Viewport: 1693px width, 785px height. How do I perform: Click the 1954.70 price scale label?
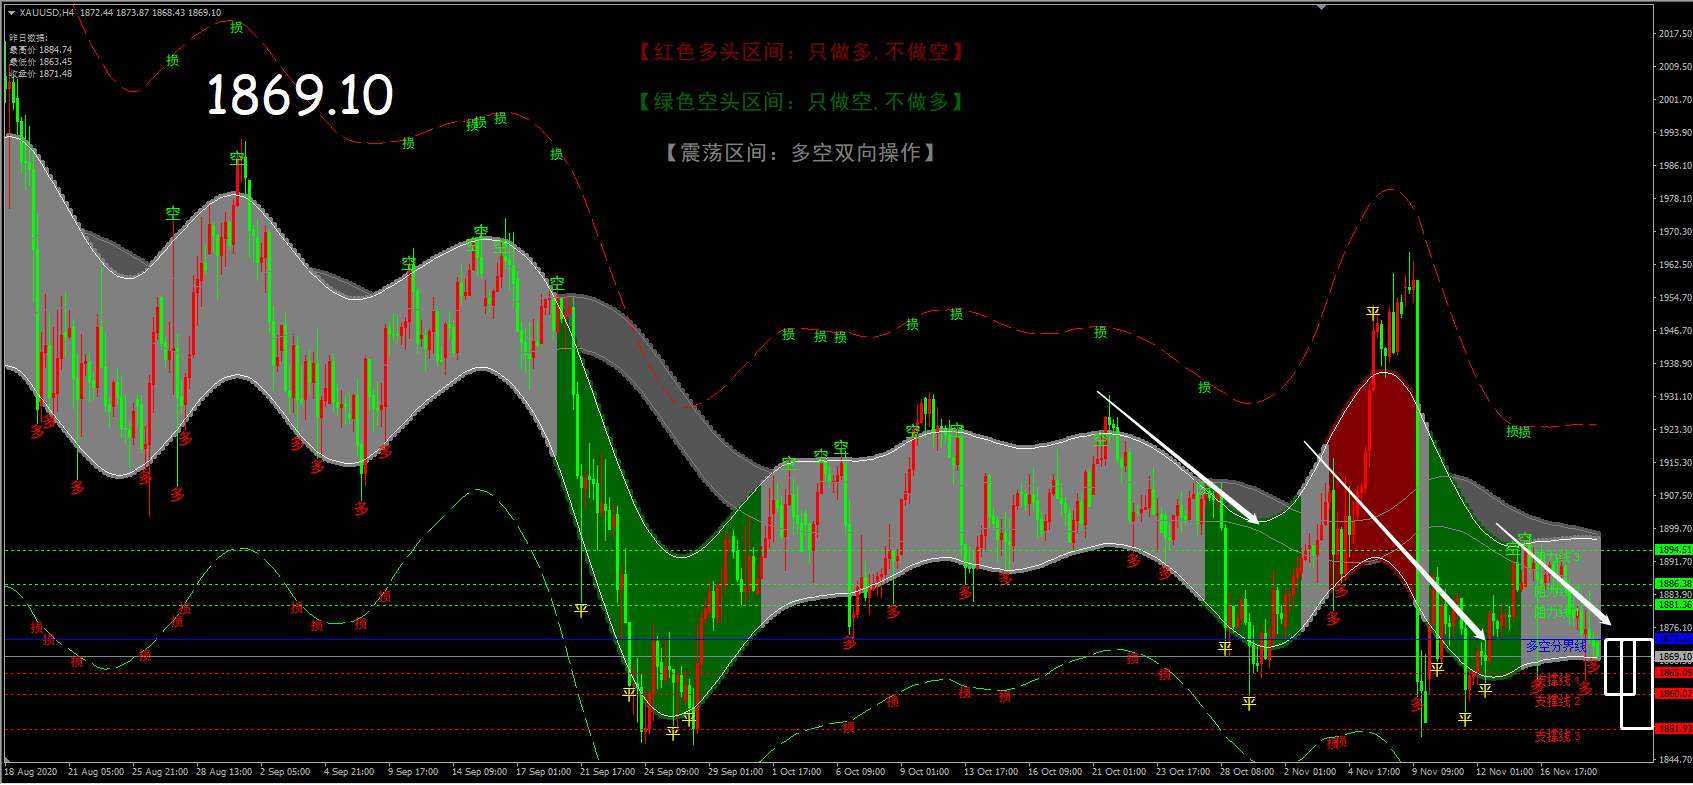[1674, 298]
